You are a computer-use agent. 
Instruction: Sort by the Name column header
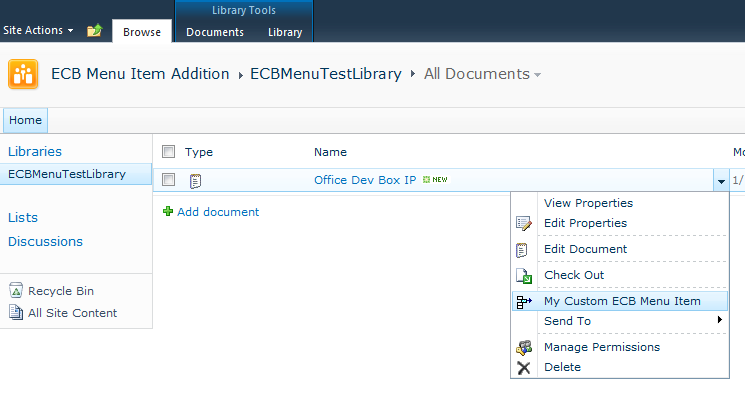330,152
